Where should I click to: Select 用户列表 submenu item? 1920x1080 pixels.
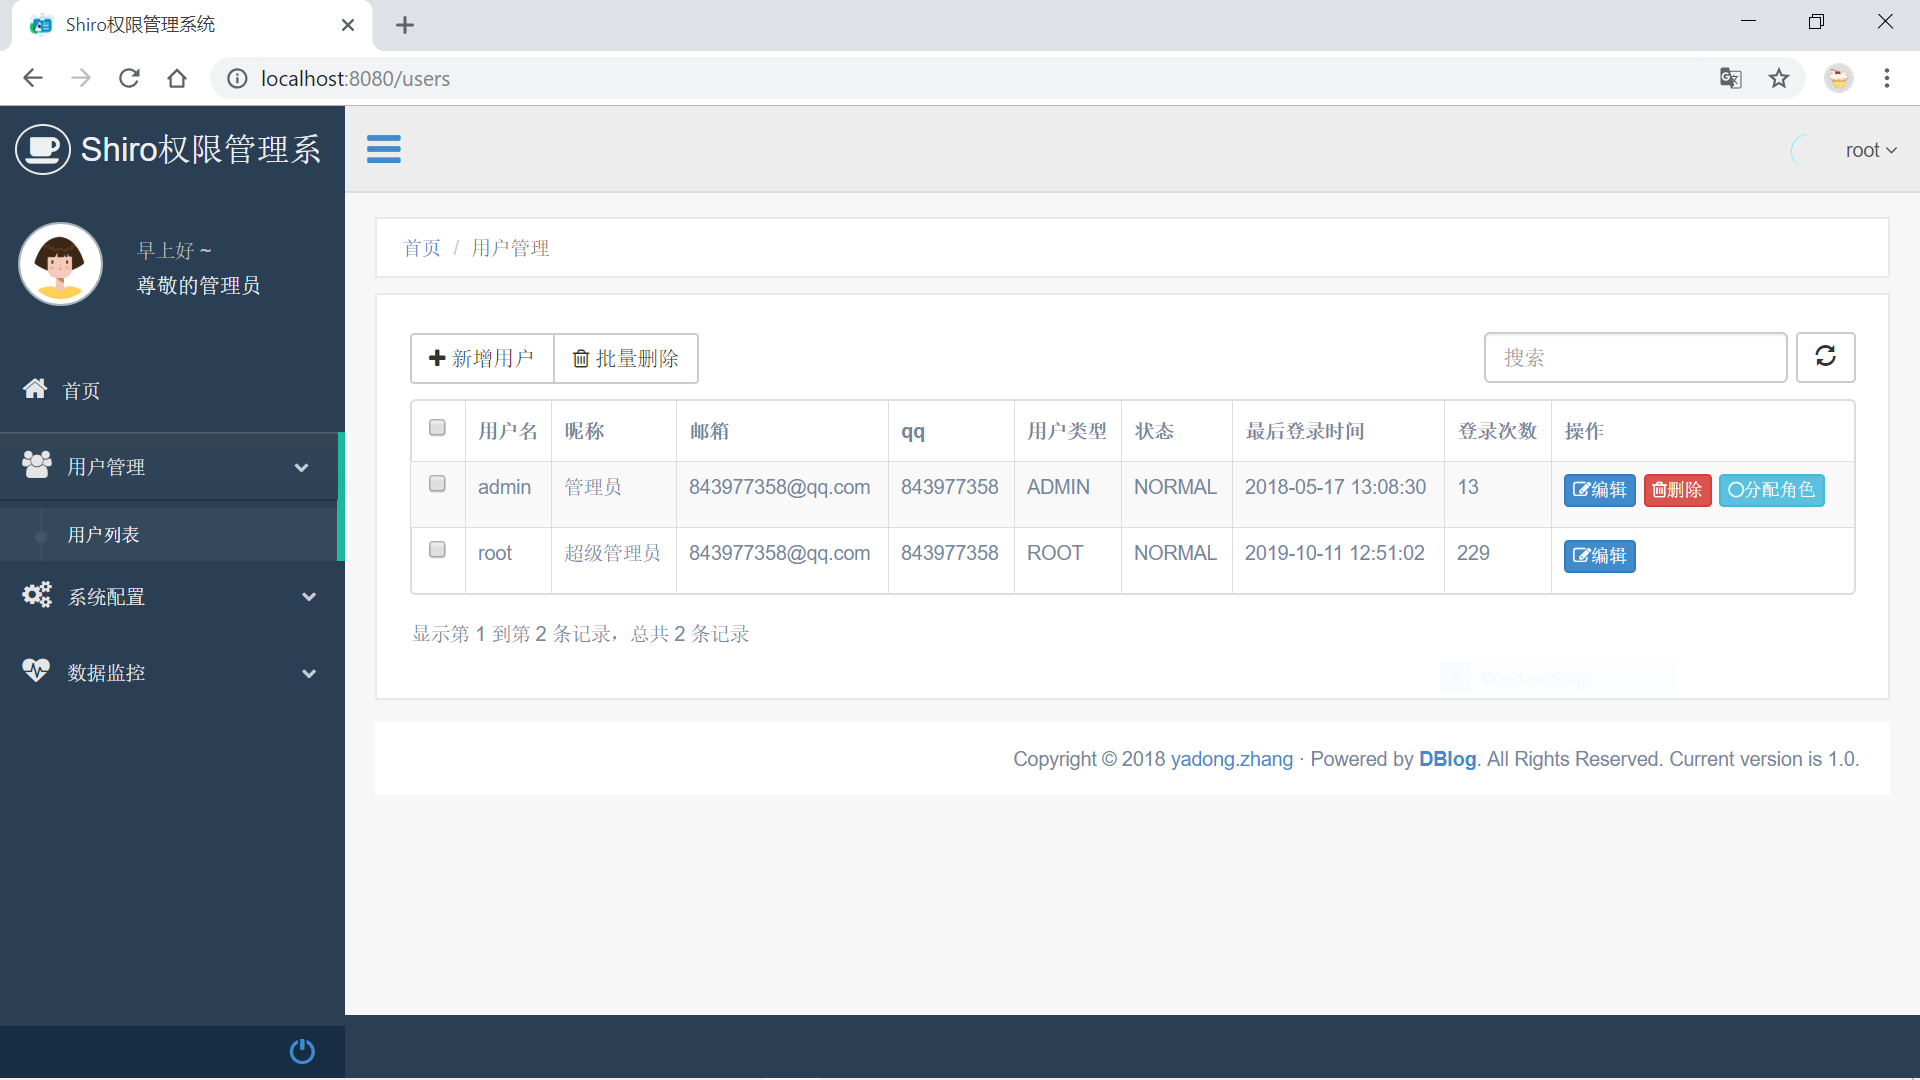103,535
